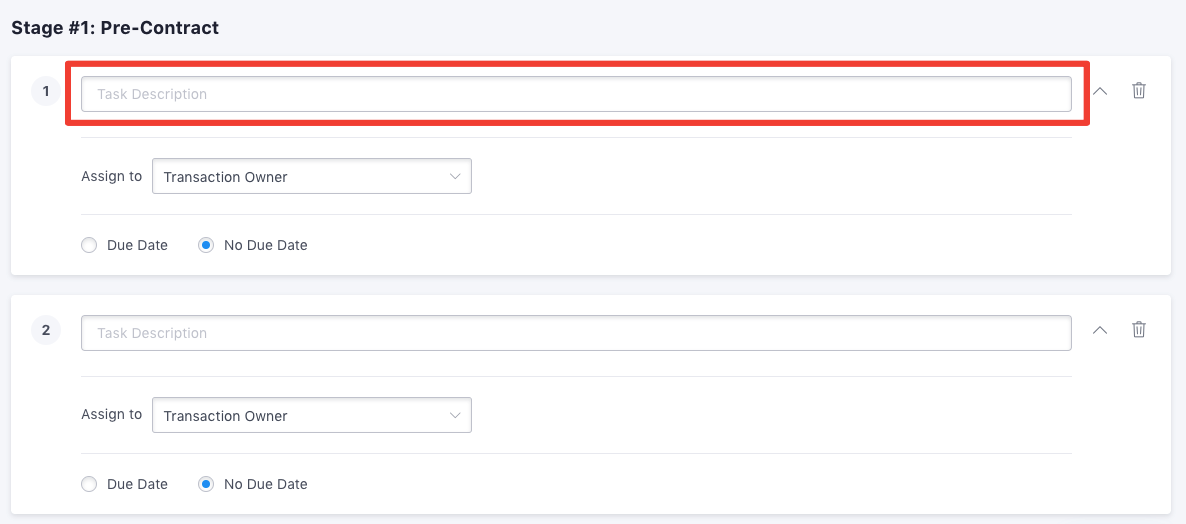Click the number 2 task badge

46,330
